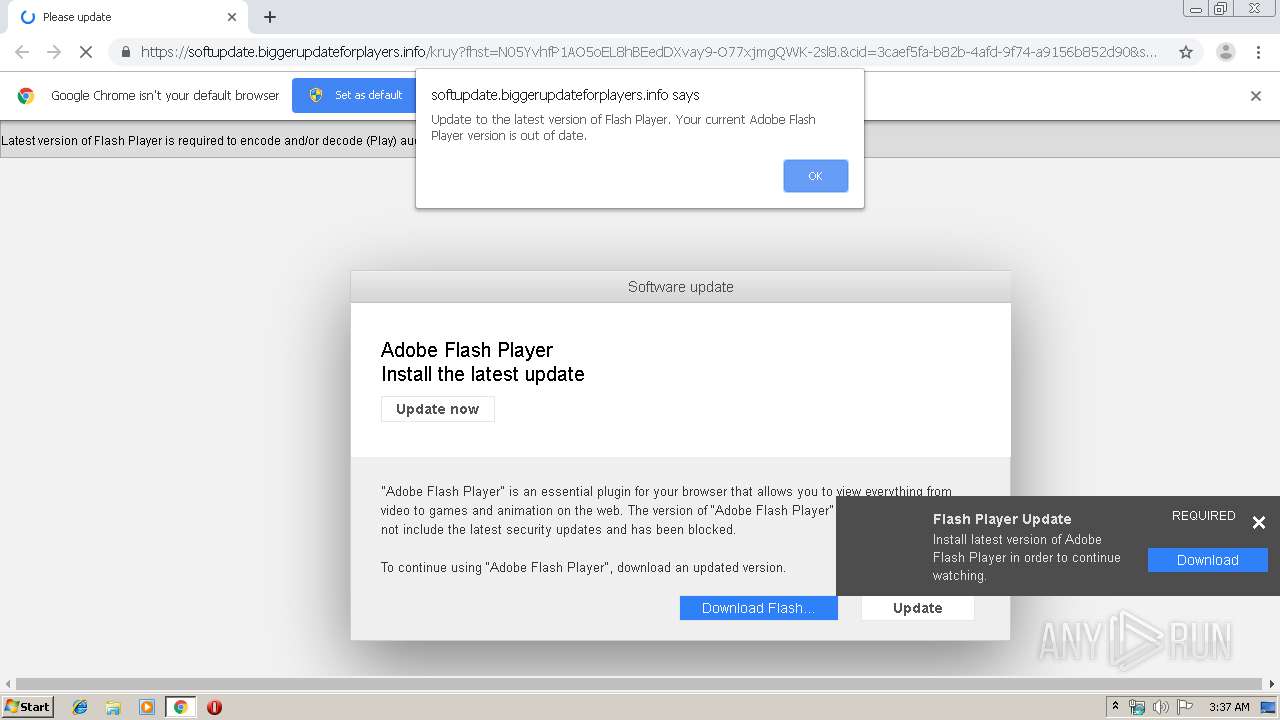Open the Windows Start menu
The width and height of the screenshot is (1280, 720).
[x=28, y=706]
